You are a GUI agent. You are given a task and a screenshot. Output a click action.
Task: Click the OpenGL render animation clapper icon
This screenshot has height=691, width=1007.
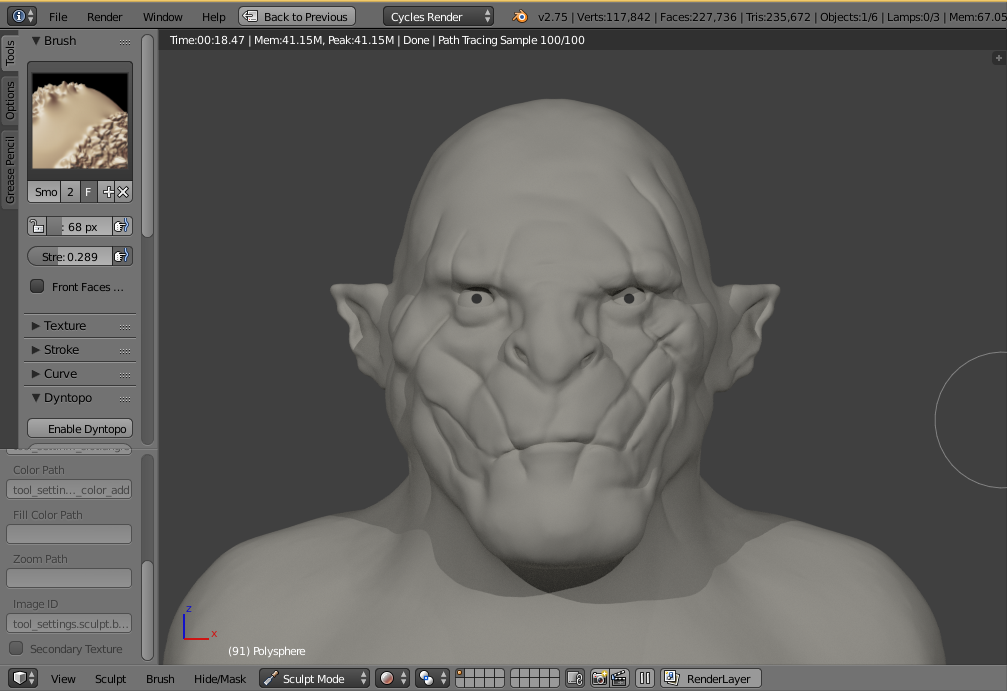click(618, 679)
